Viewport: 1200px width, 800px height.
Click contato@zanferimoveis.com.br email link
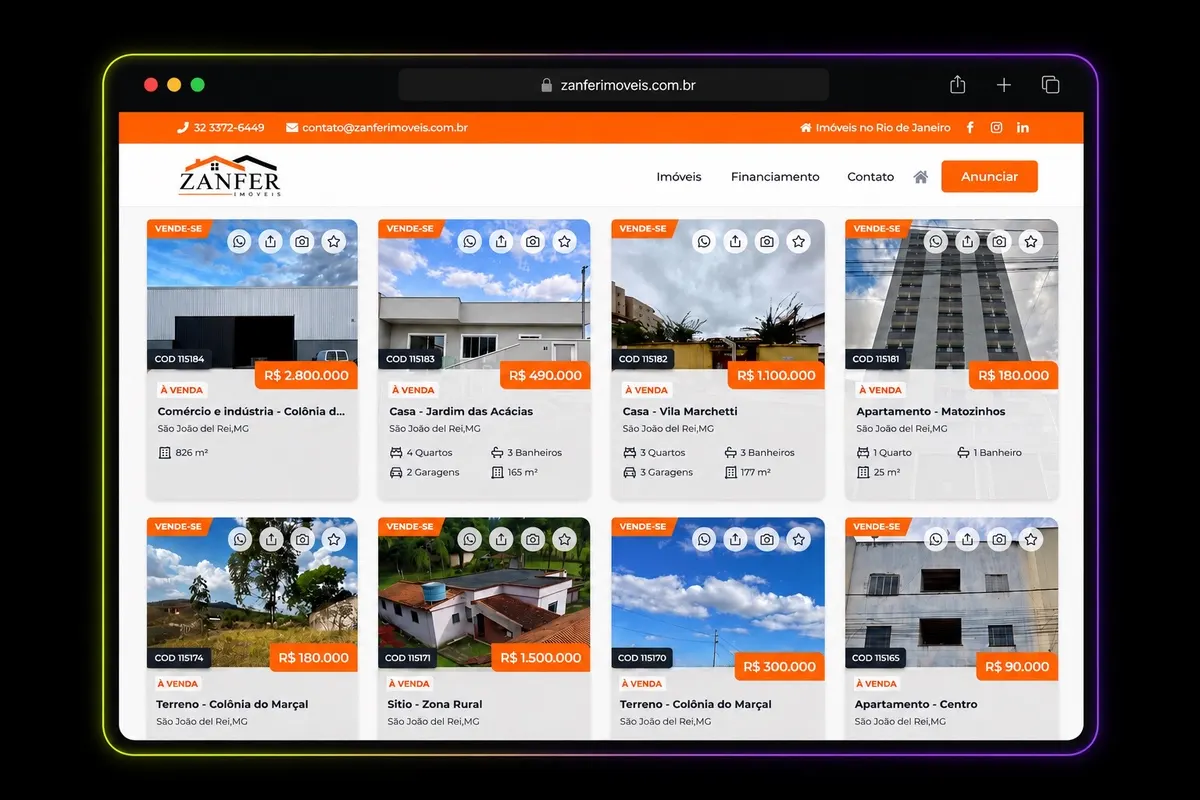377,128
